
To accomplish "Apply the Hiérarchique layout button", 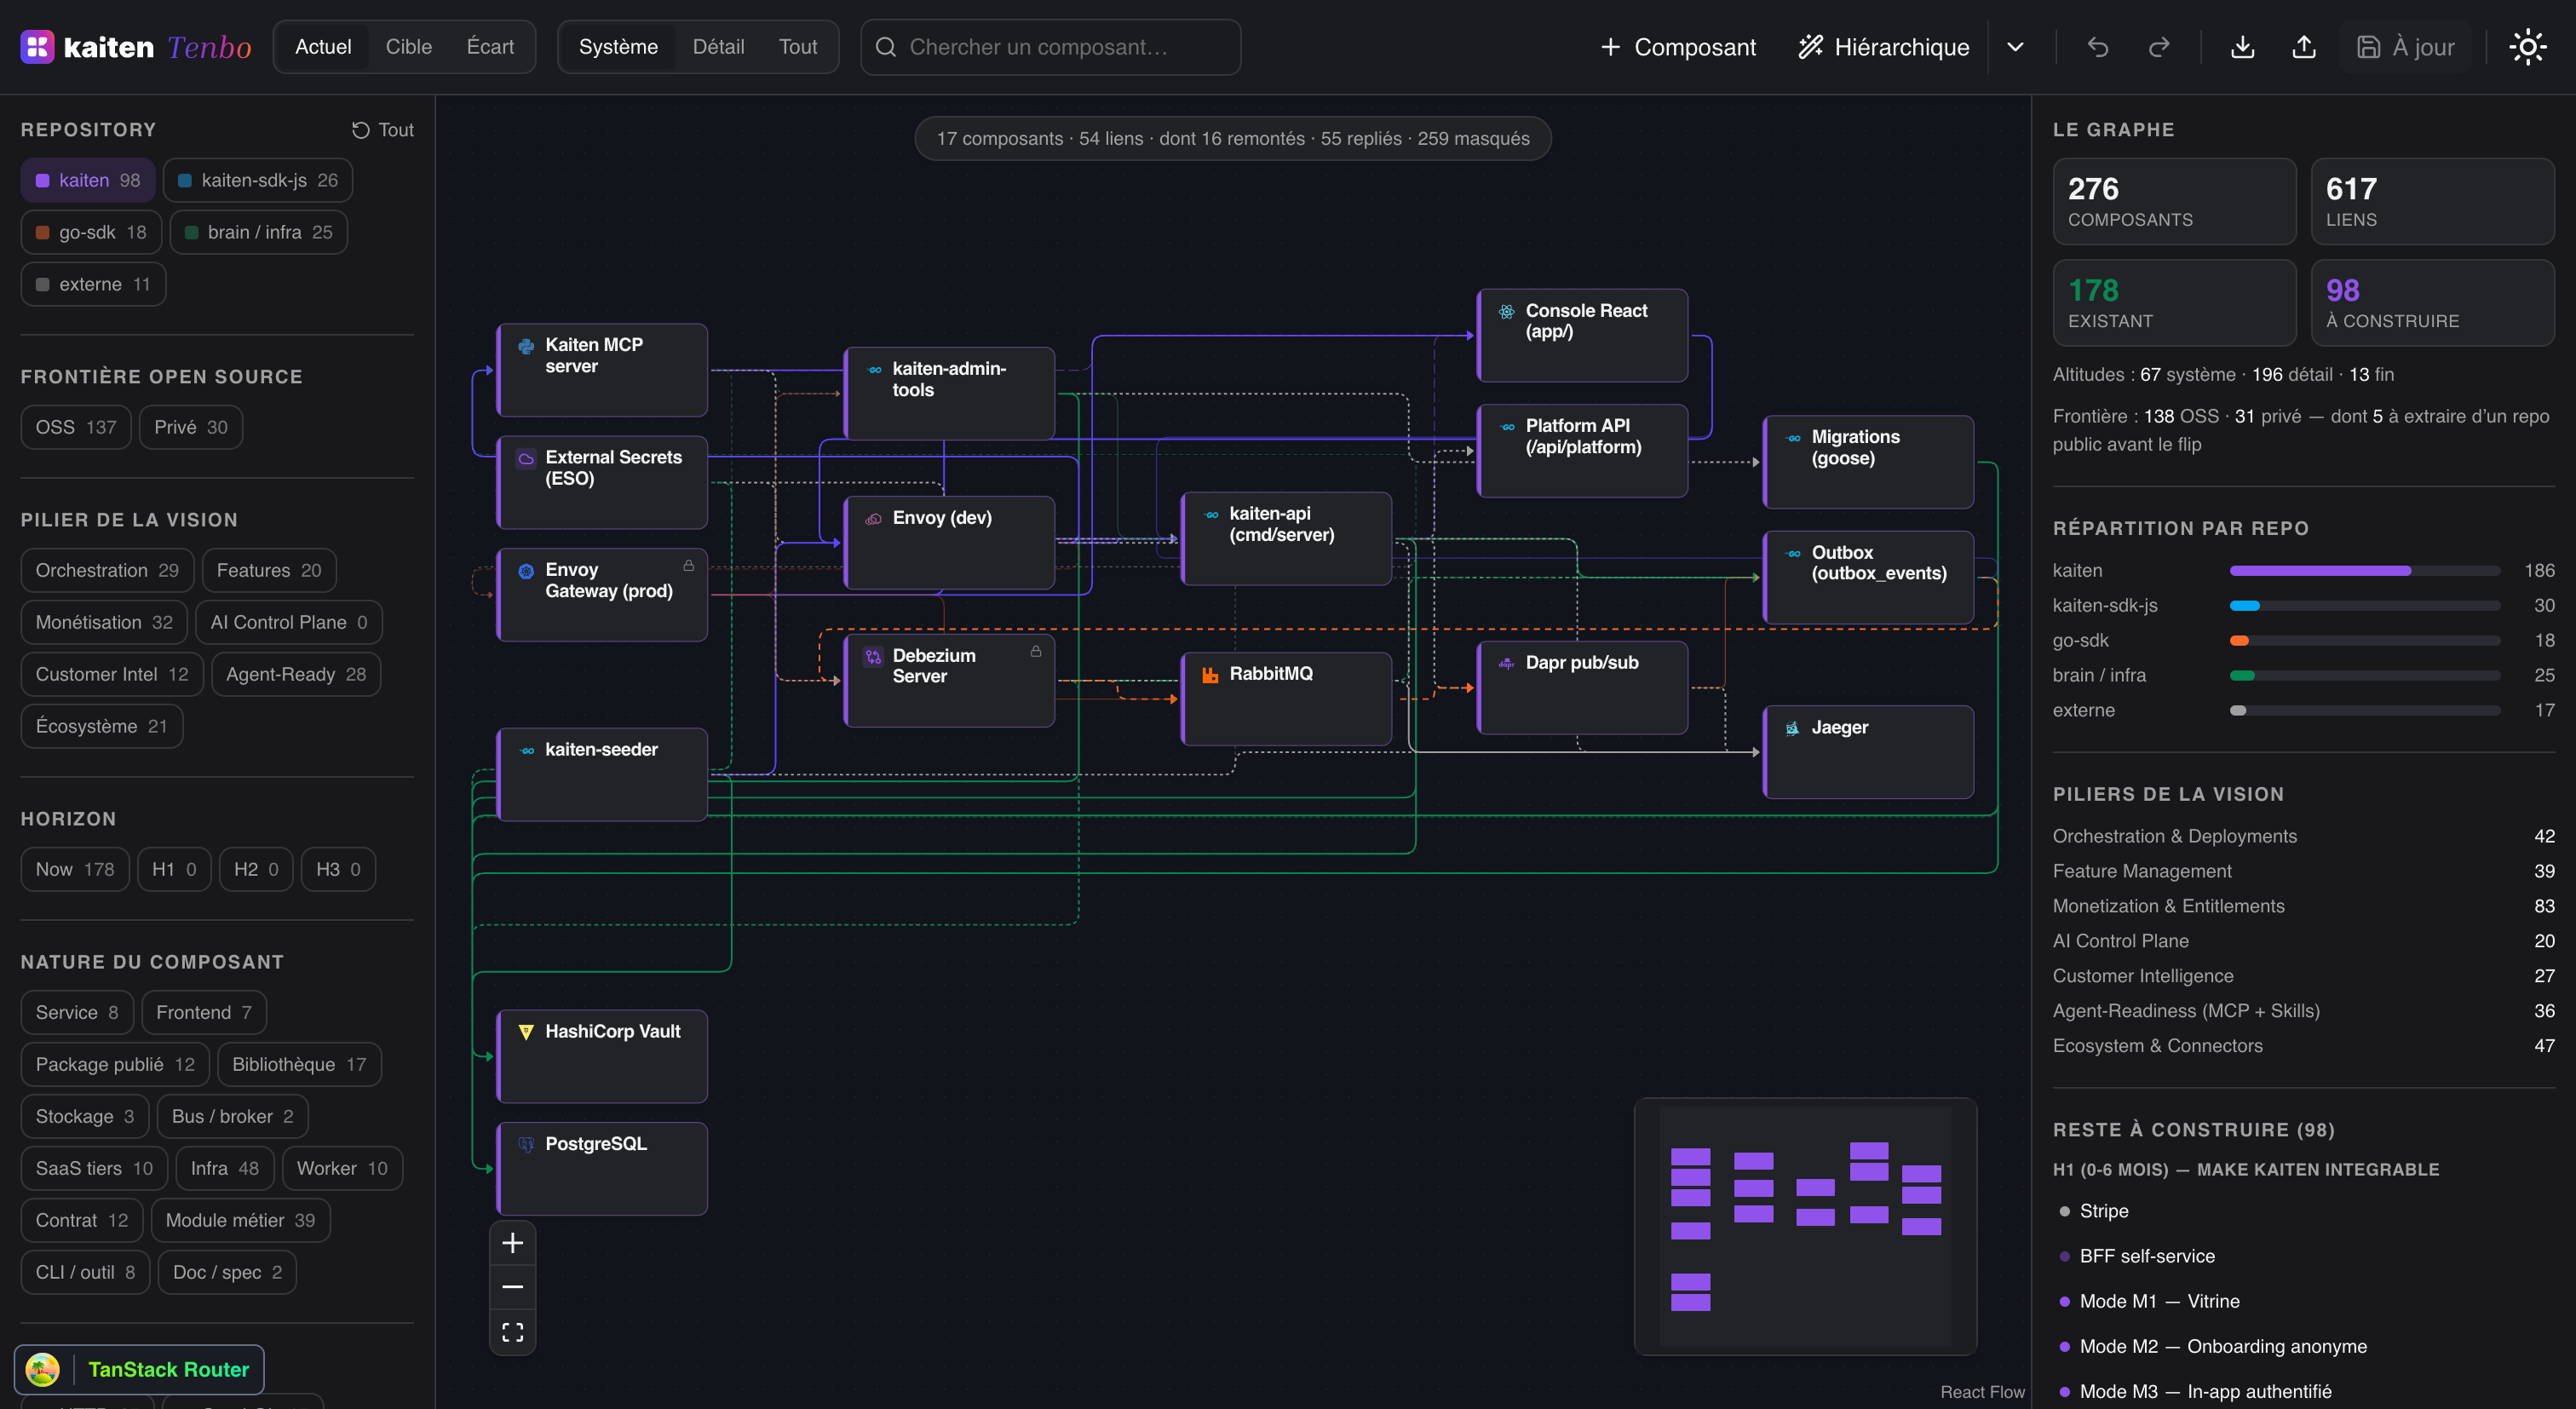I will coord(1883,47).
